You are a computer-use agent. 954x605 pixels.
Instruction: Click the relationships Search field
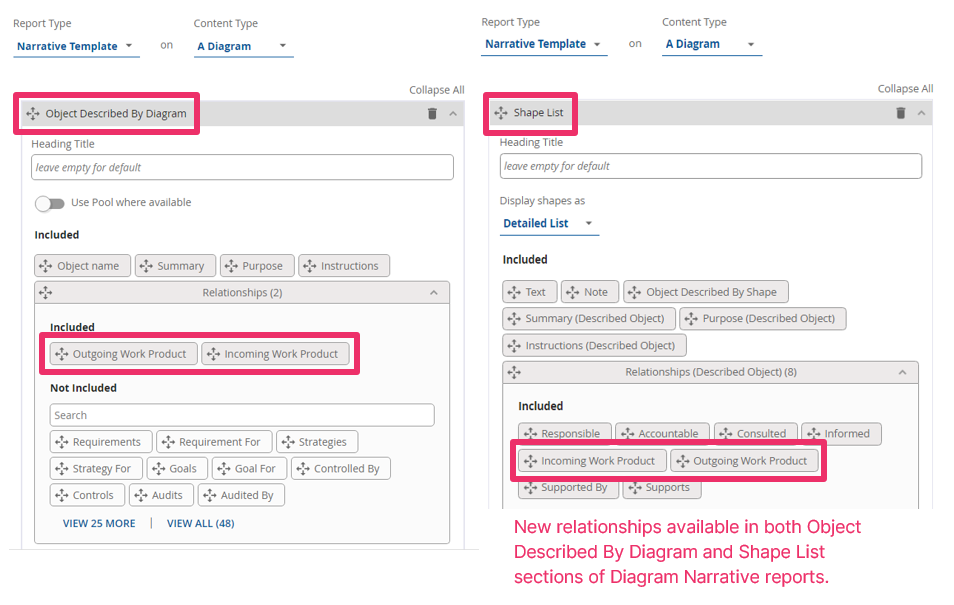point(241,415)
